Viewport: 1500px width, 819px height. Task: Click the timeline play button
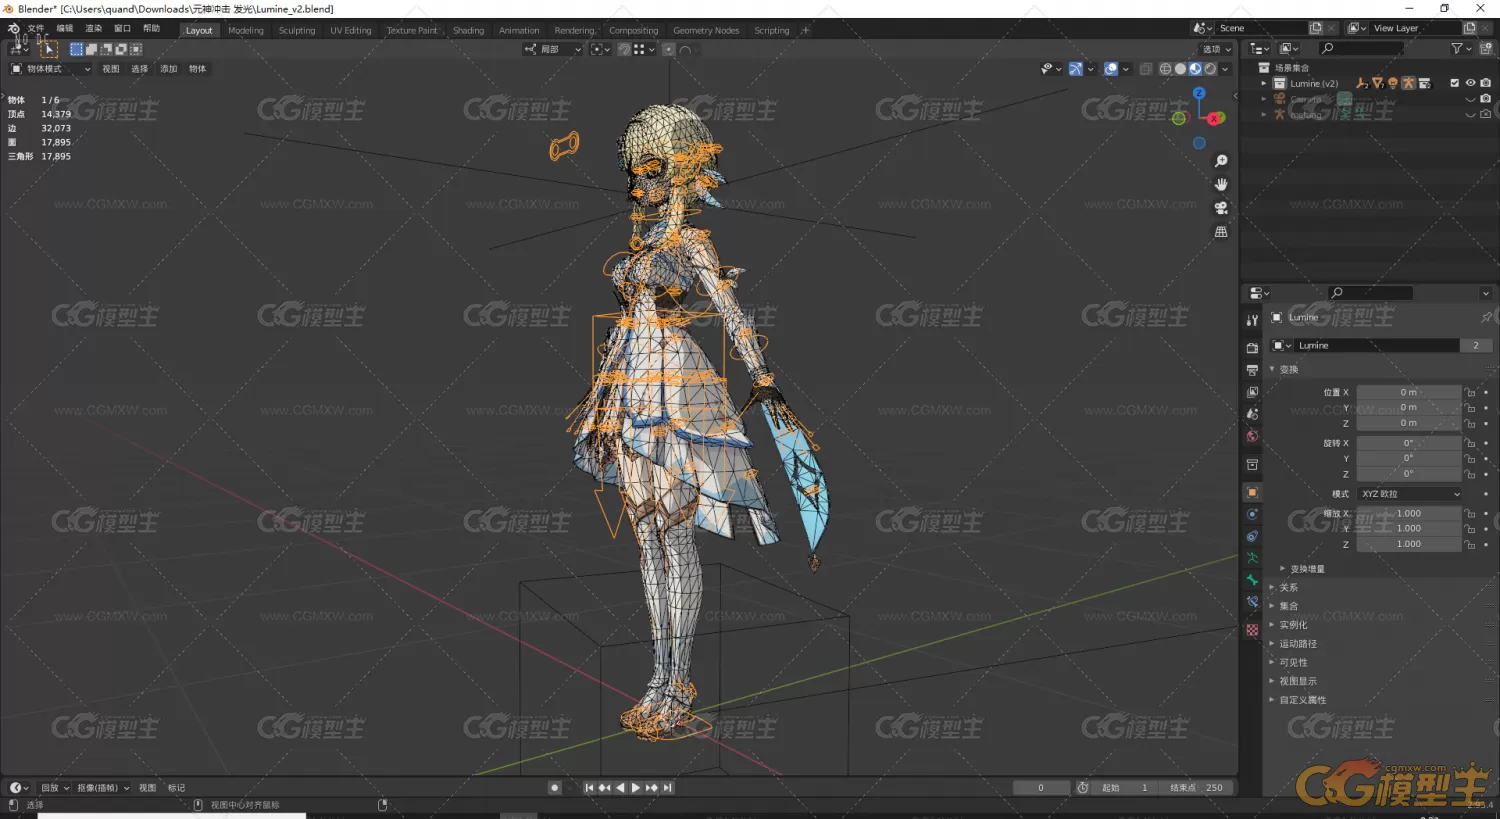636,788
